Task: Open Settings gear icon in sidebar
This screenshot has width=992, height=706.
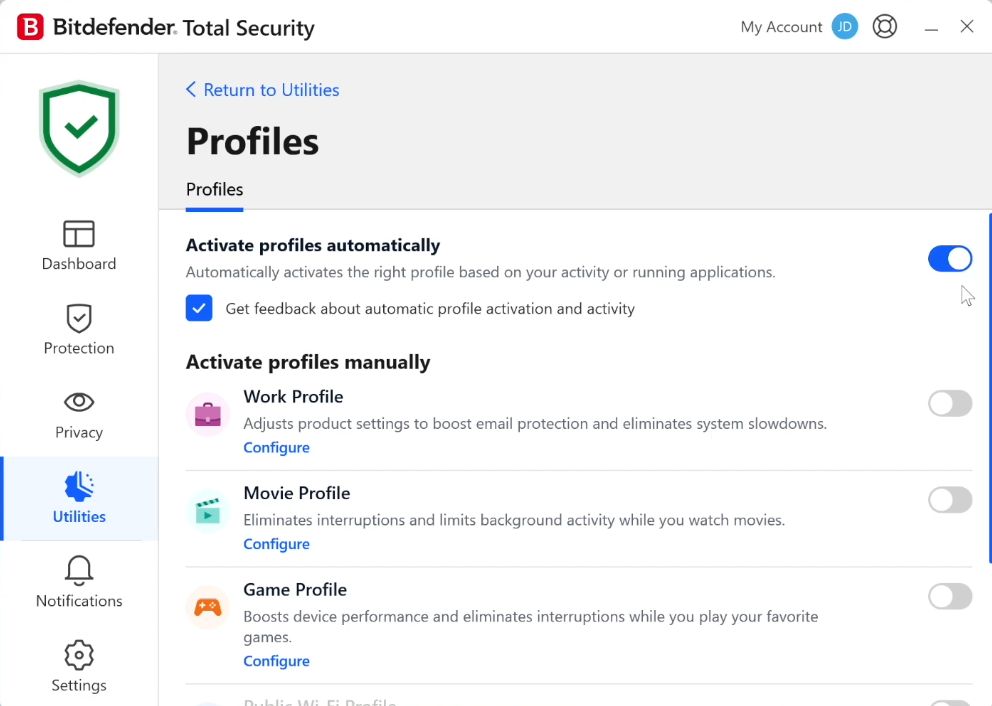Action: [79, 655]
